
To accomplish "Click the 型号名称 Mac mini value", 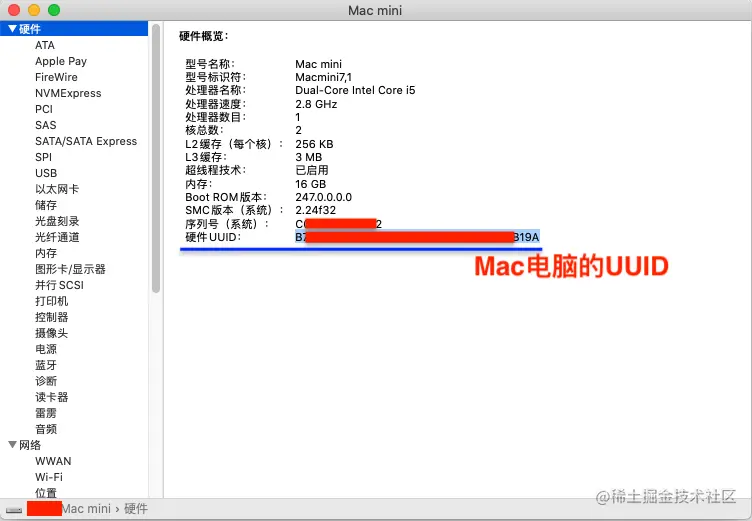I will coord(318,64).
